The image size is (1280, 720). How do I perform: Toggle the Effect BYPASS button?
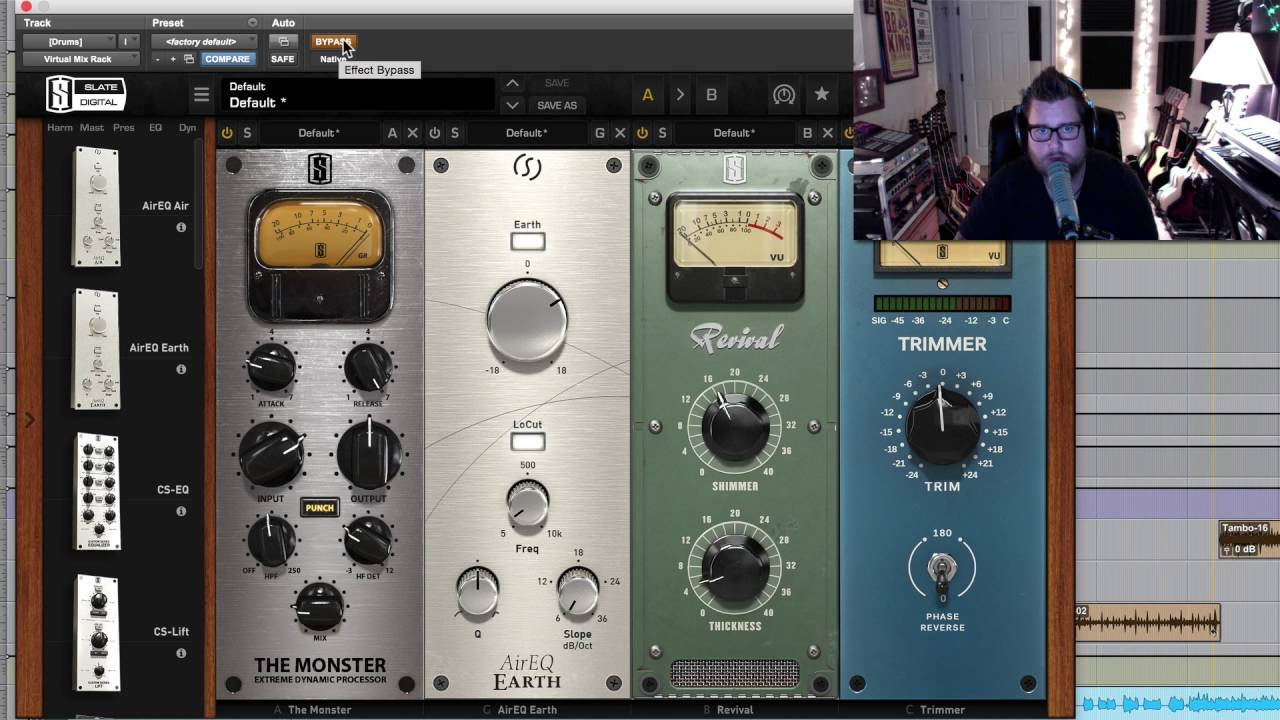pyautogui.click(x=332, y=42)
